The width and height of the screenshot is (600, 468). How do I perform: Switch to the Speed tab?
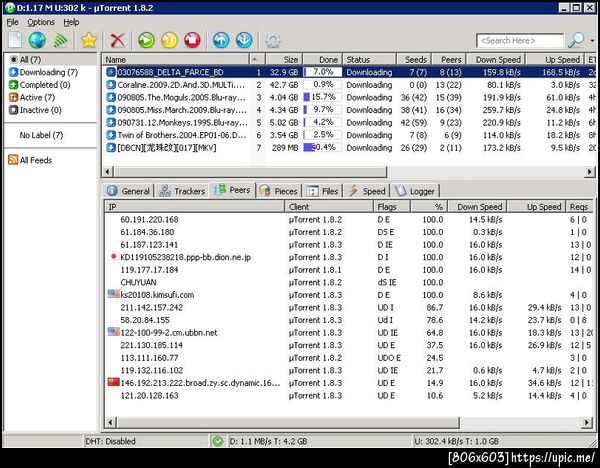[366, 191]
